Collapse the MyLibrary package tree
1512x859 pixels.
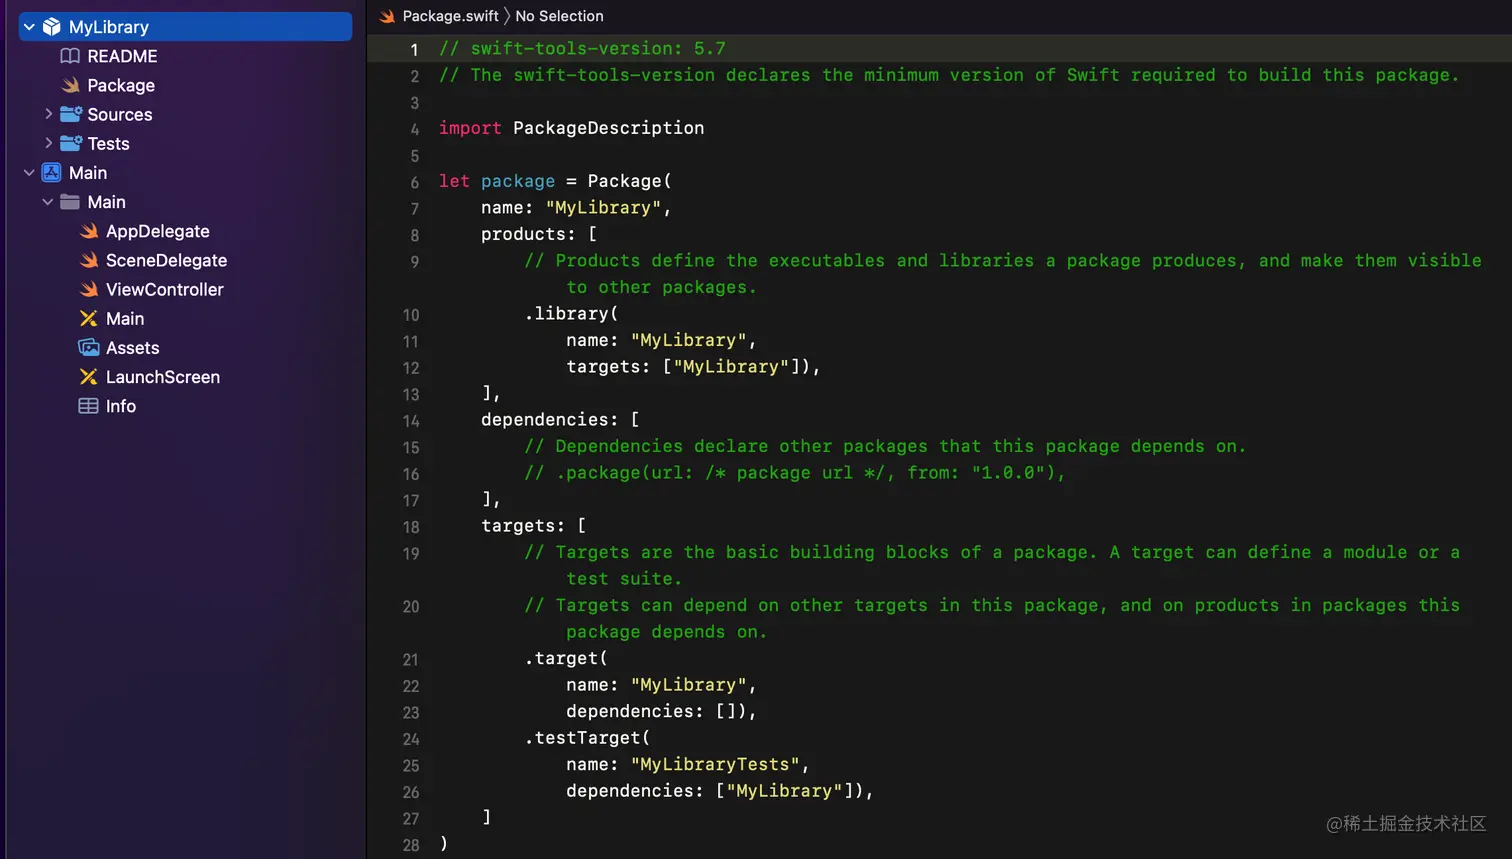click(29, 27)
